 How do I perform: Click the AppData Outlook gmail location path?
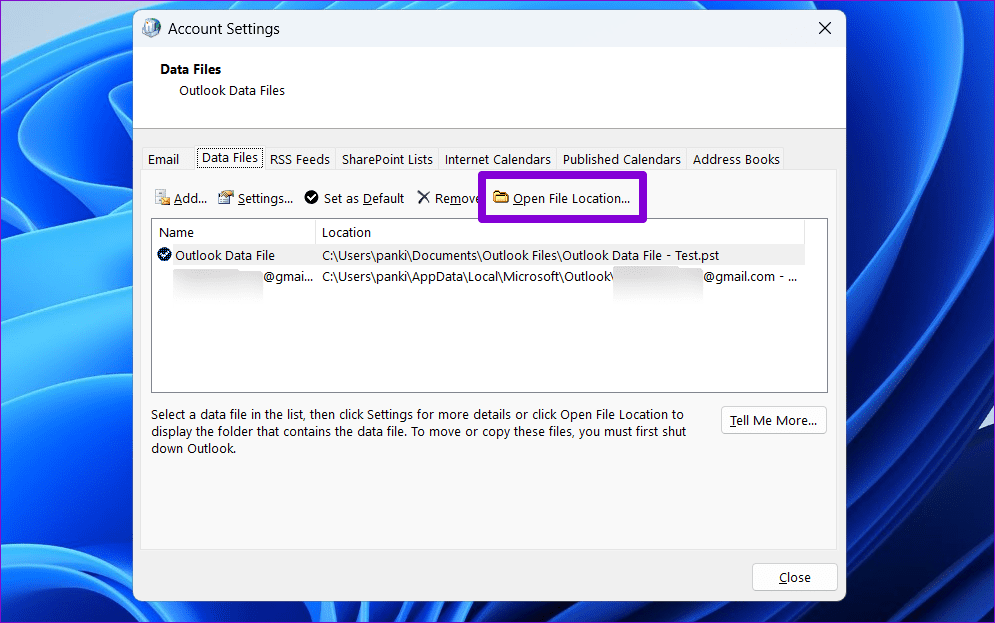[x=559, y=277]
